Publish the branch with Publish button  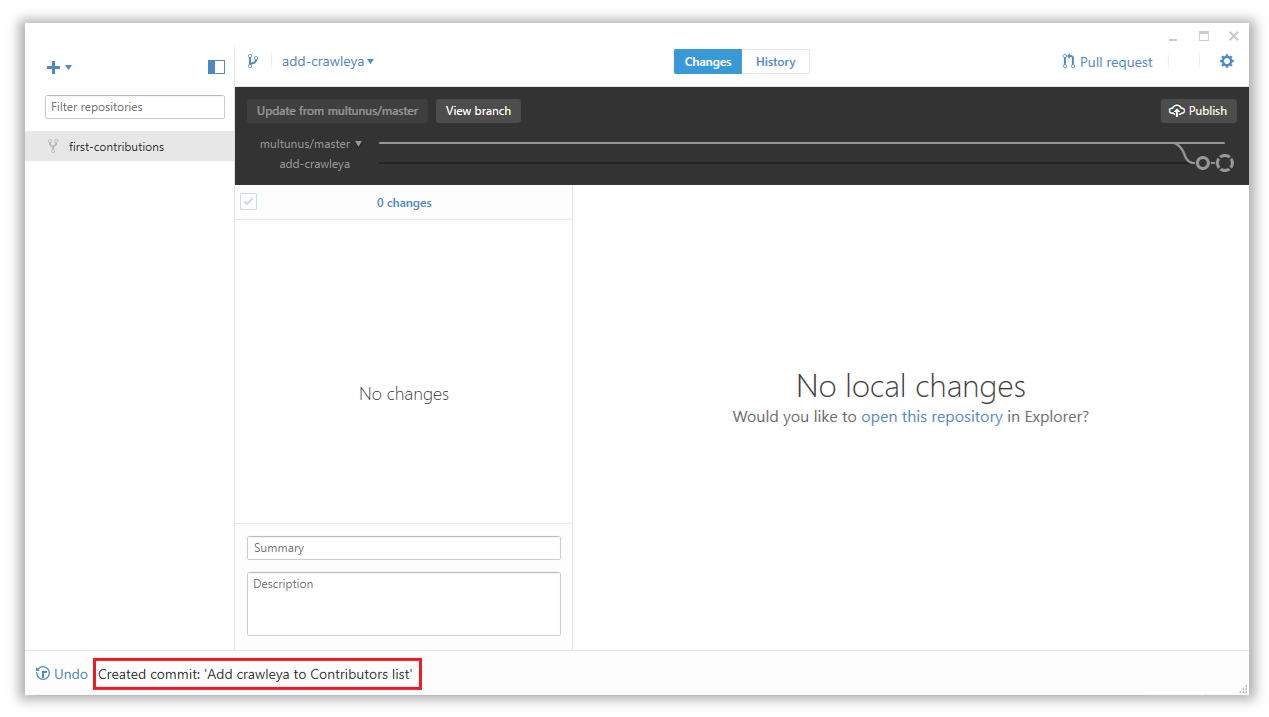pos(1198,111)
